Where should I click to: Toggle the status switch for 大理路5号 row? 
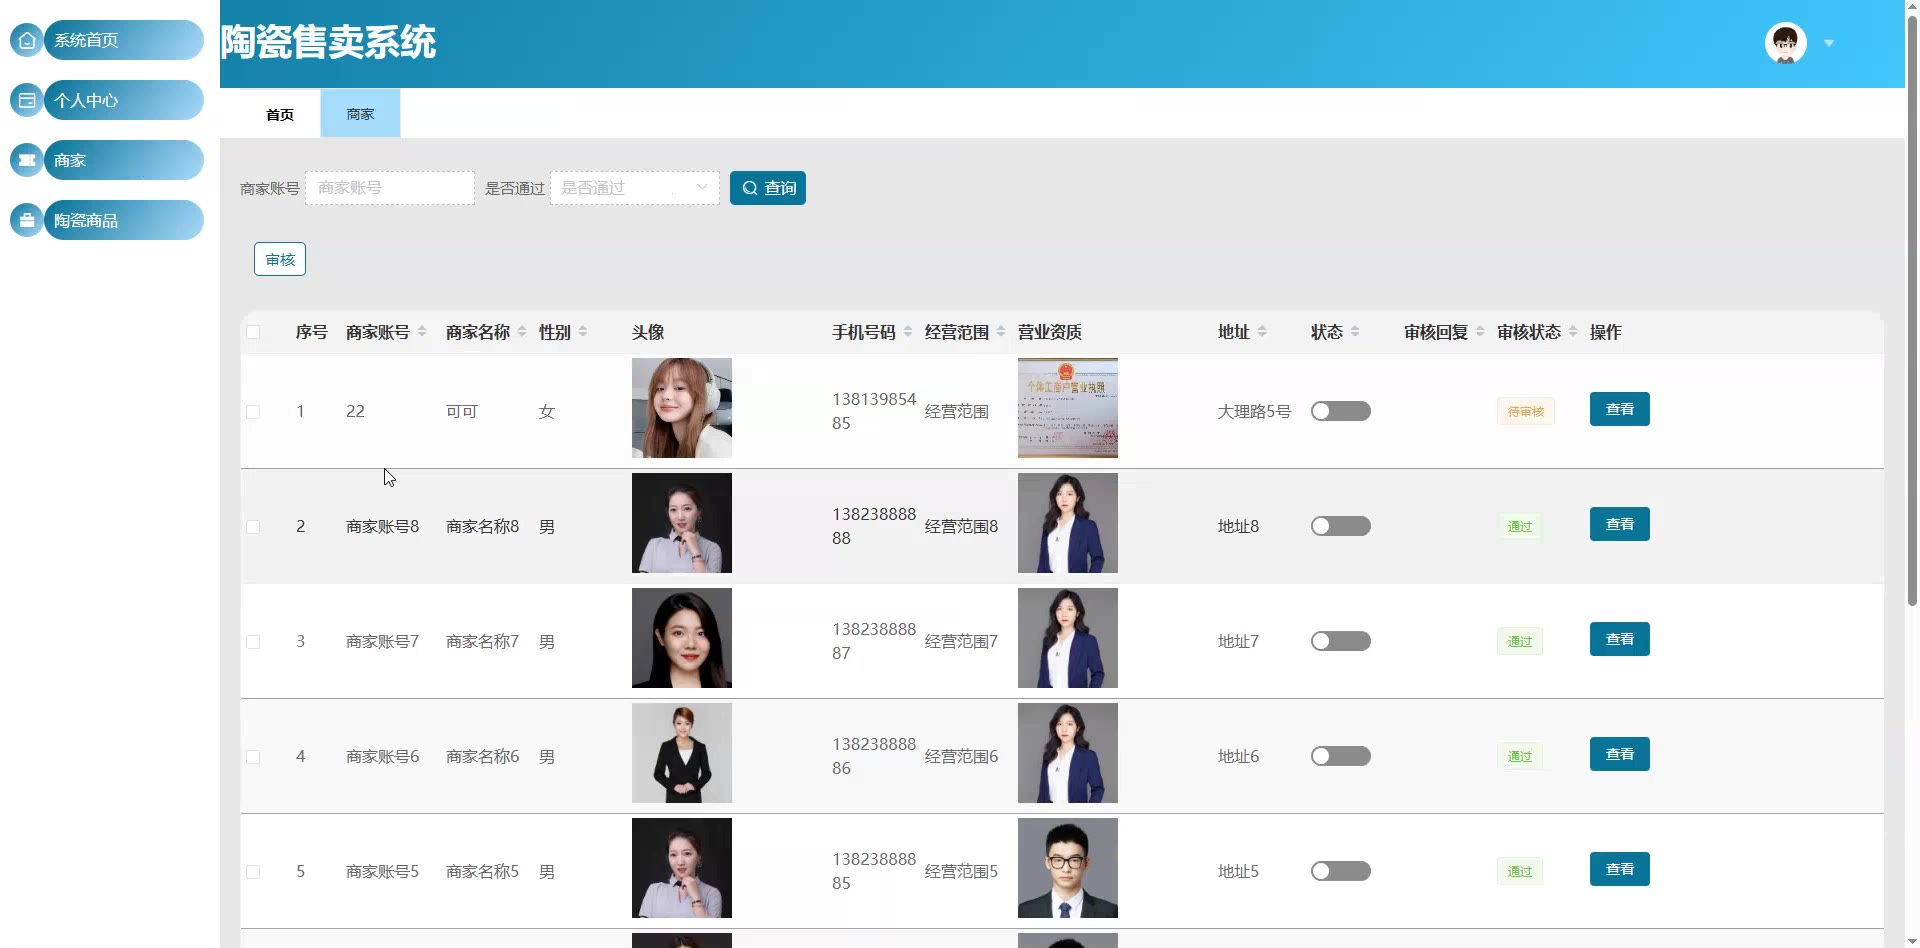pos(1341,411)
